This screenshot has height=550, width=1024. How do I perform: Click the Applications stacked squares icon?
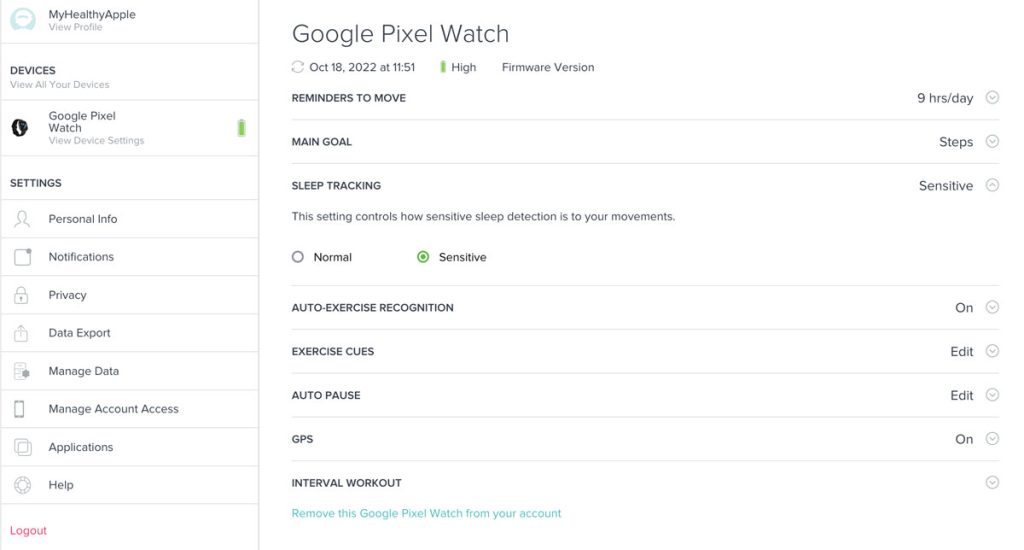[22, 447]
